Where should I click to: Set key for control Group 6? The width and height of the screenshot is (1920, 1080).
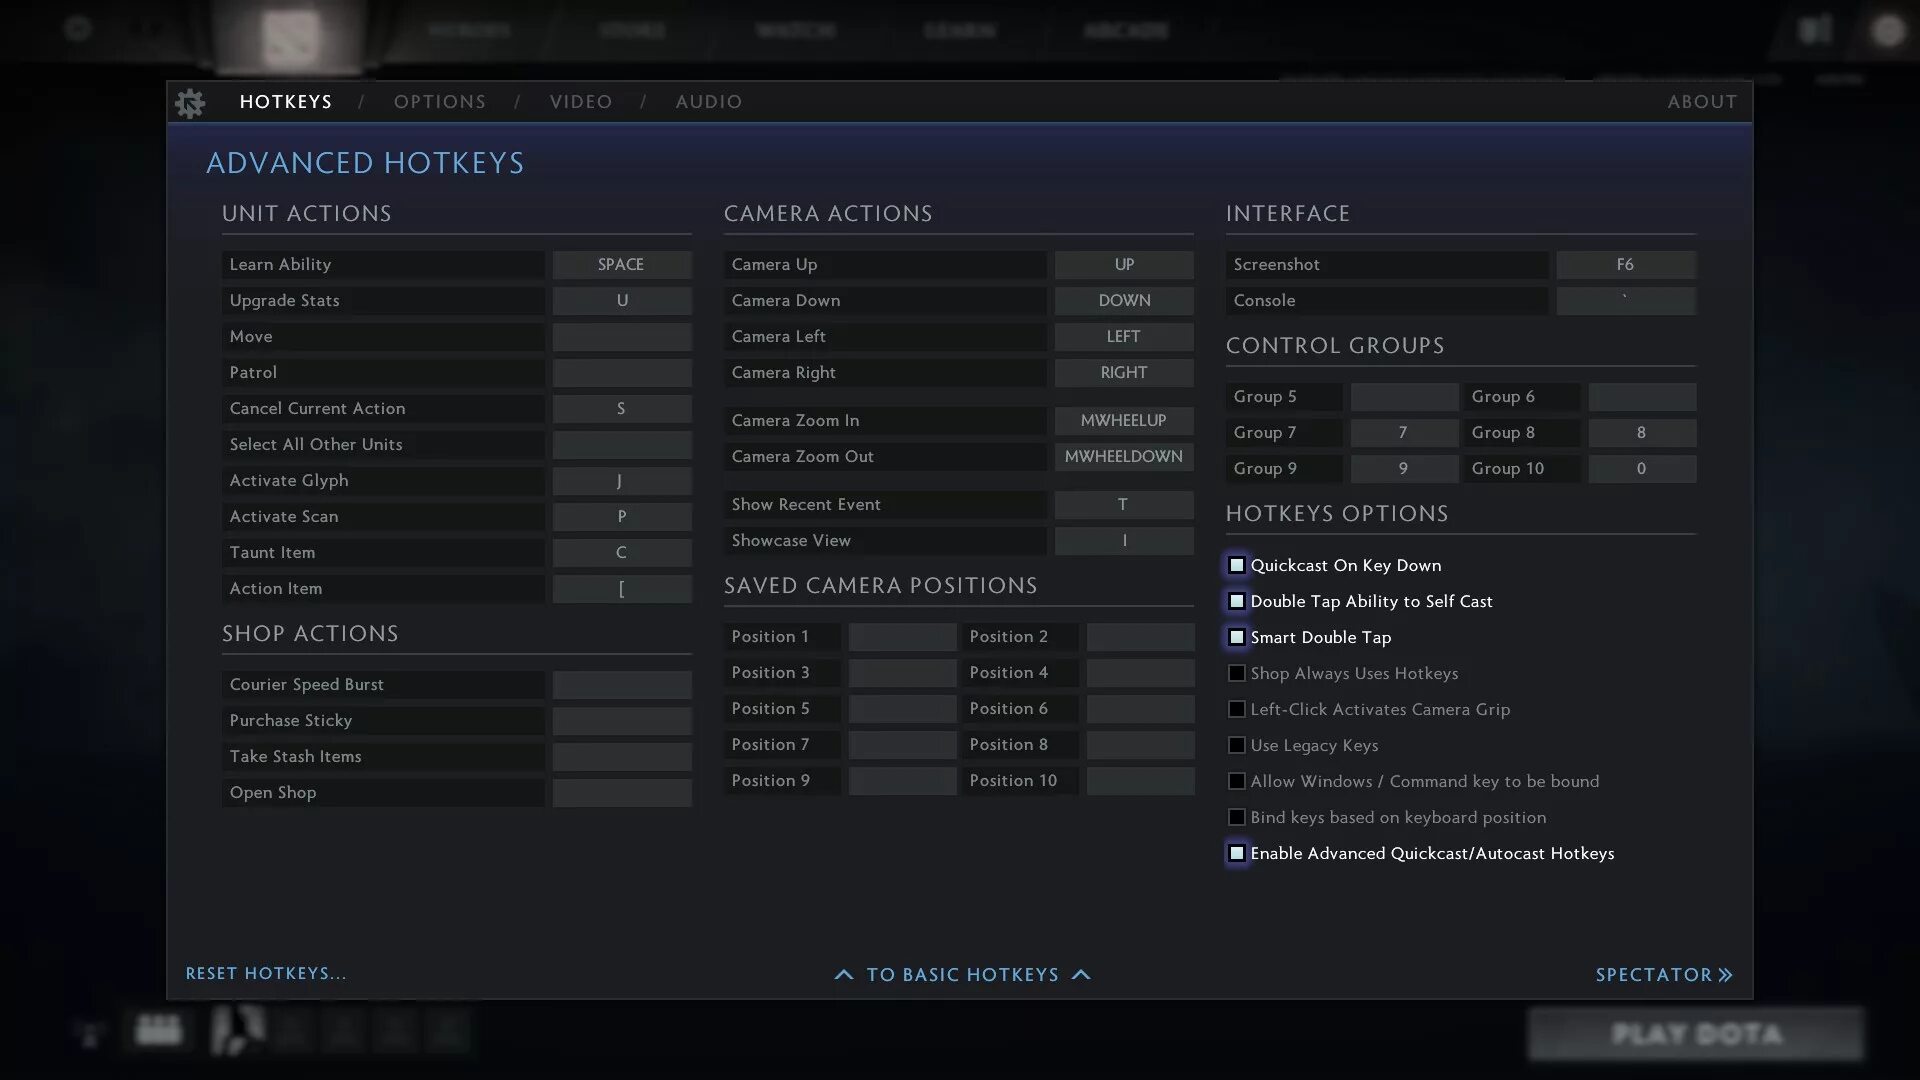(x=1642, y=397)
